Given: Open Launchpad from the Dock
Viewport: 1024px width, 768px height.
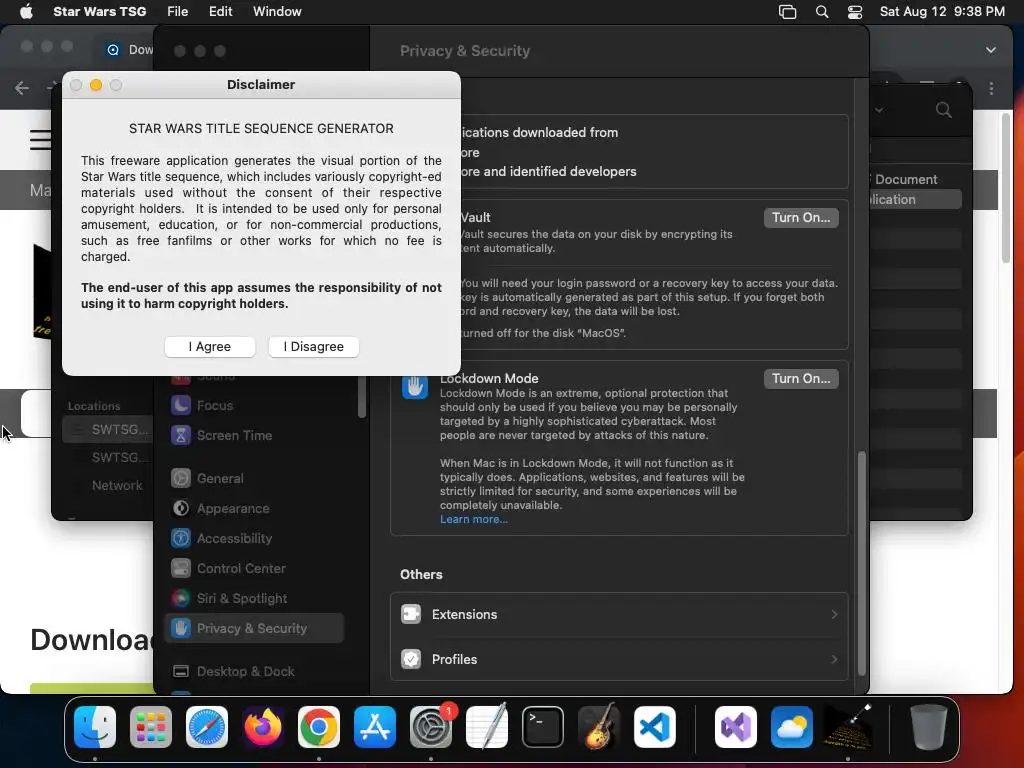Looking at the screenshot, I should pyautogui.click(x=151, y=727).
